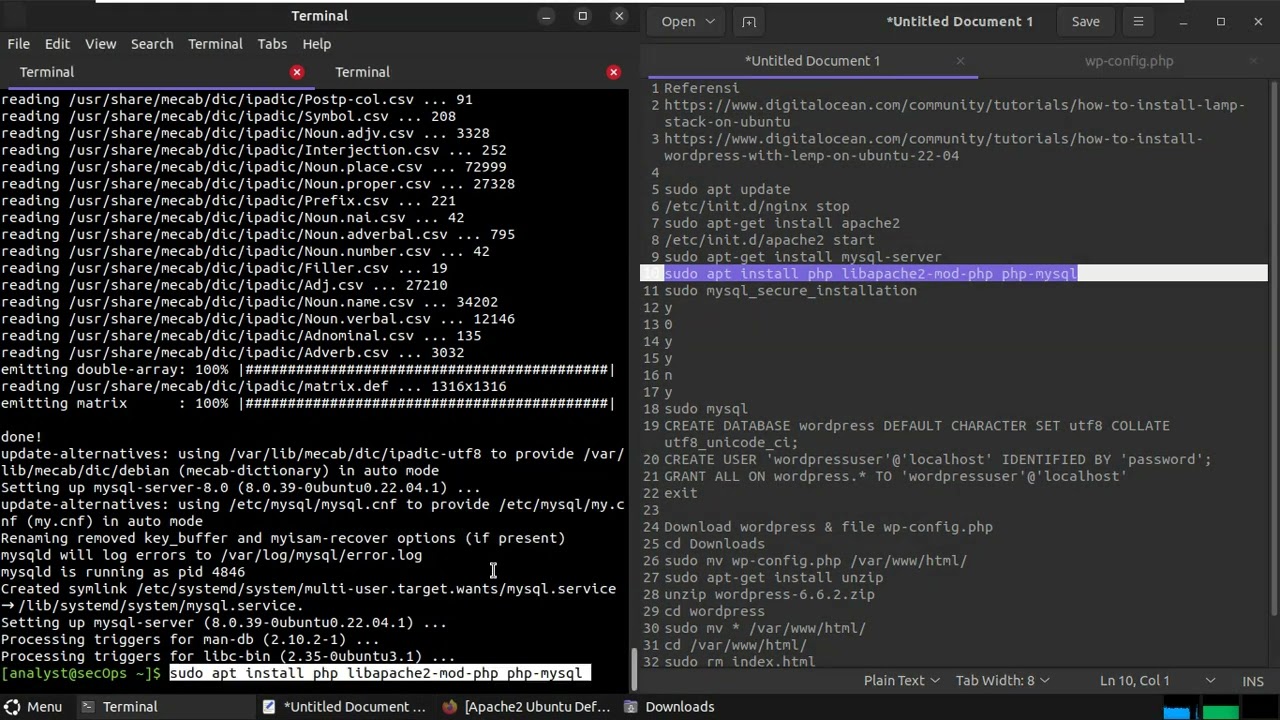
Task: Click line 'unzip wordpress-6.6.2.zip'
Action: pos(769,595)
